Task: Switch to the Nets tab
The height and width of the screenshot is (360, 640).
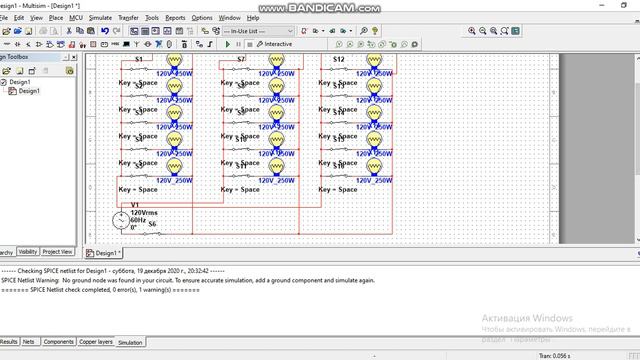Action: (x=29, y=342)
